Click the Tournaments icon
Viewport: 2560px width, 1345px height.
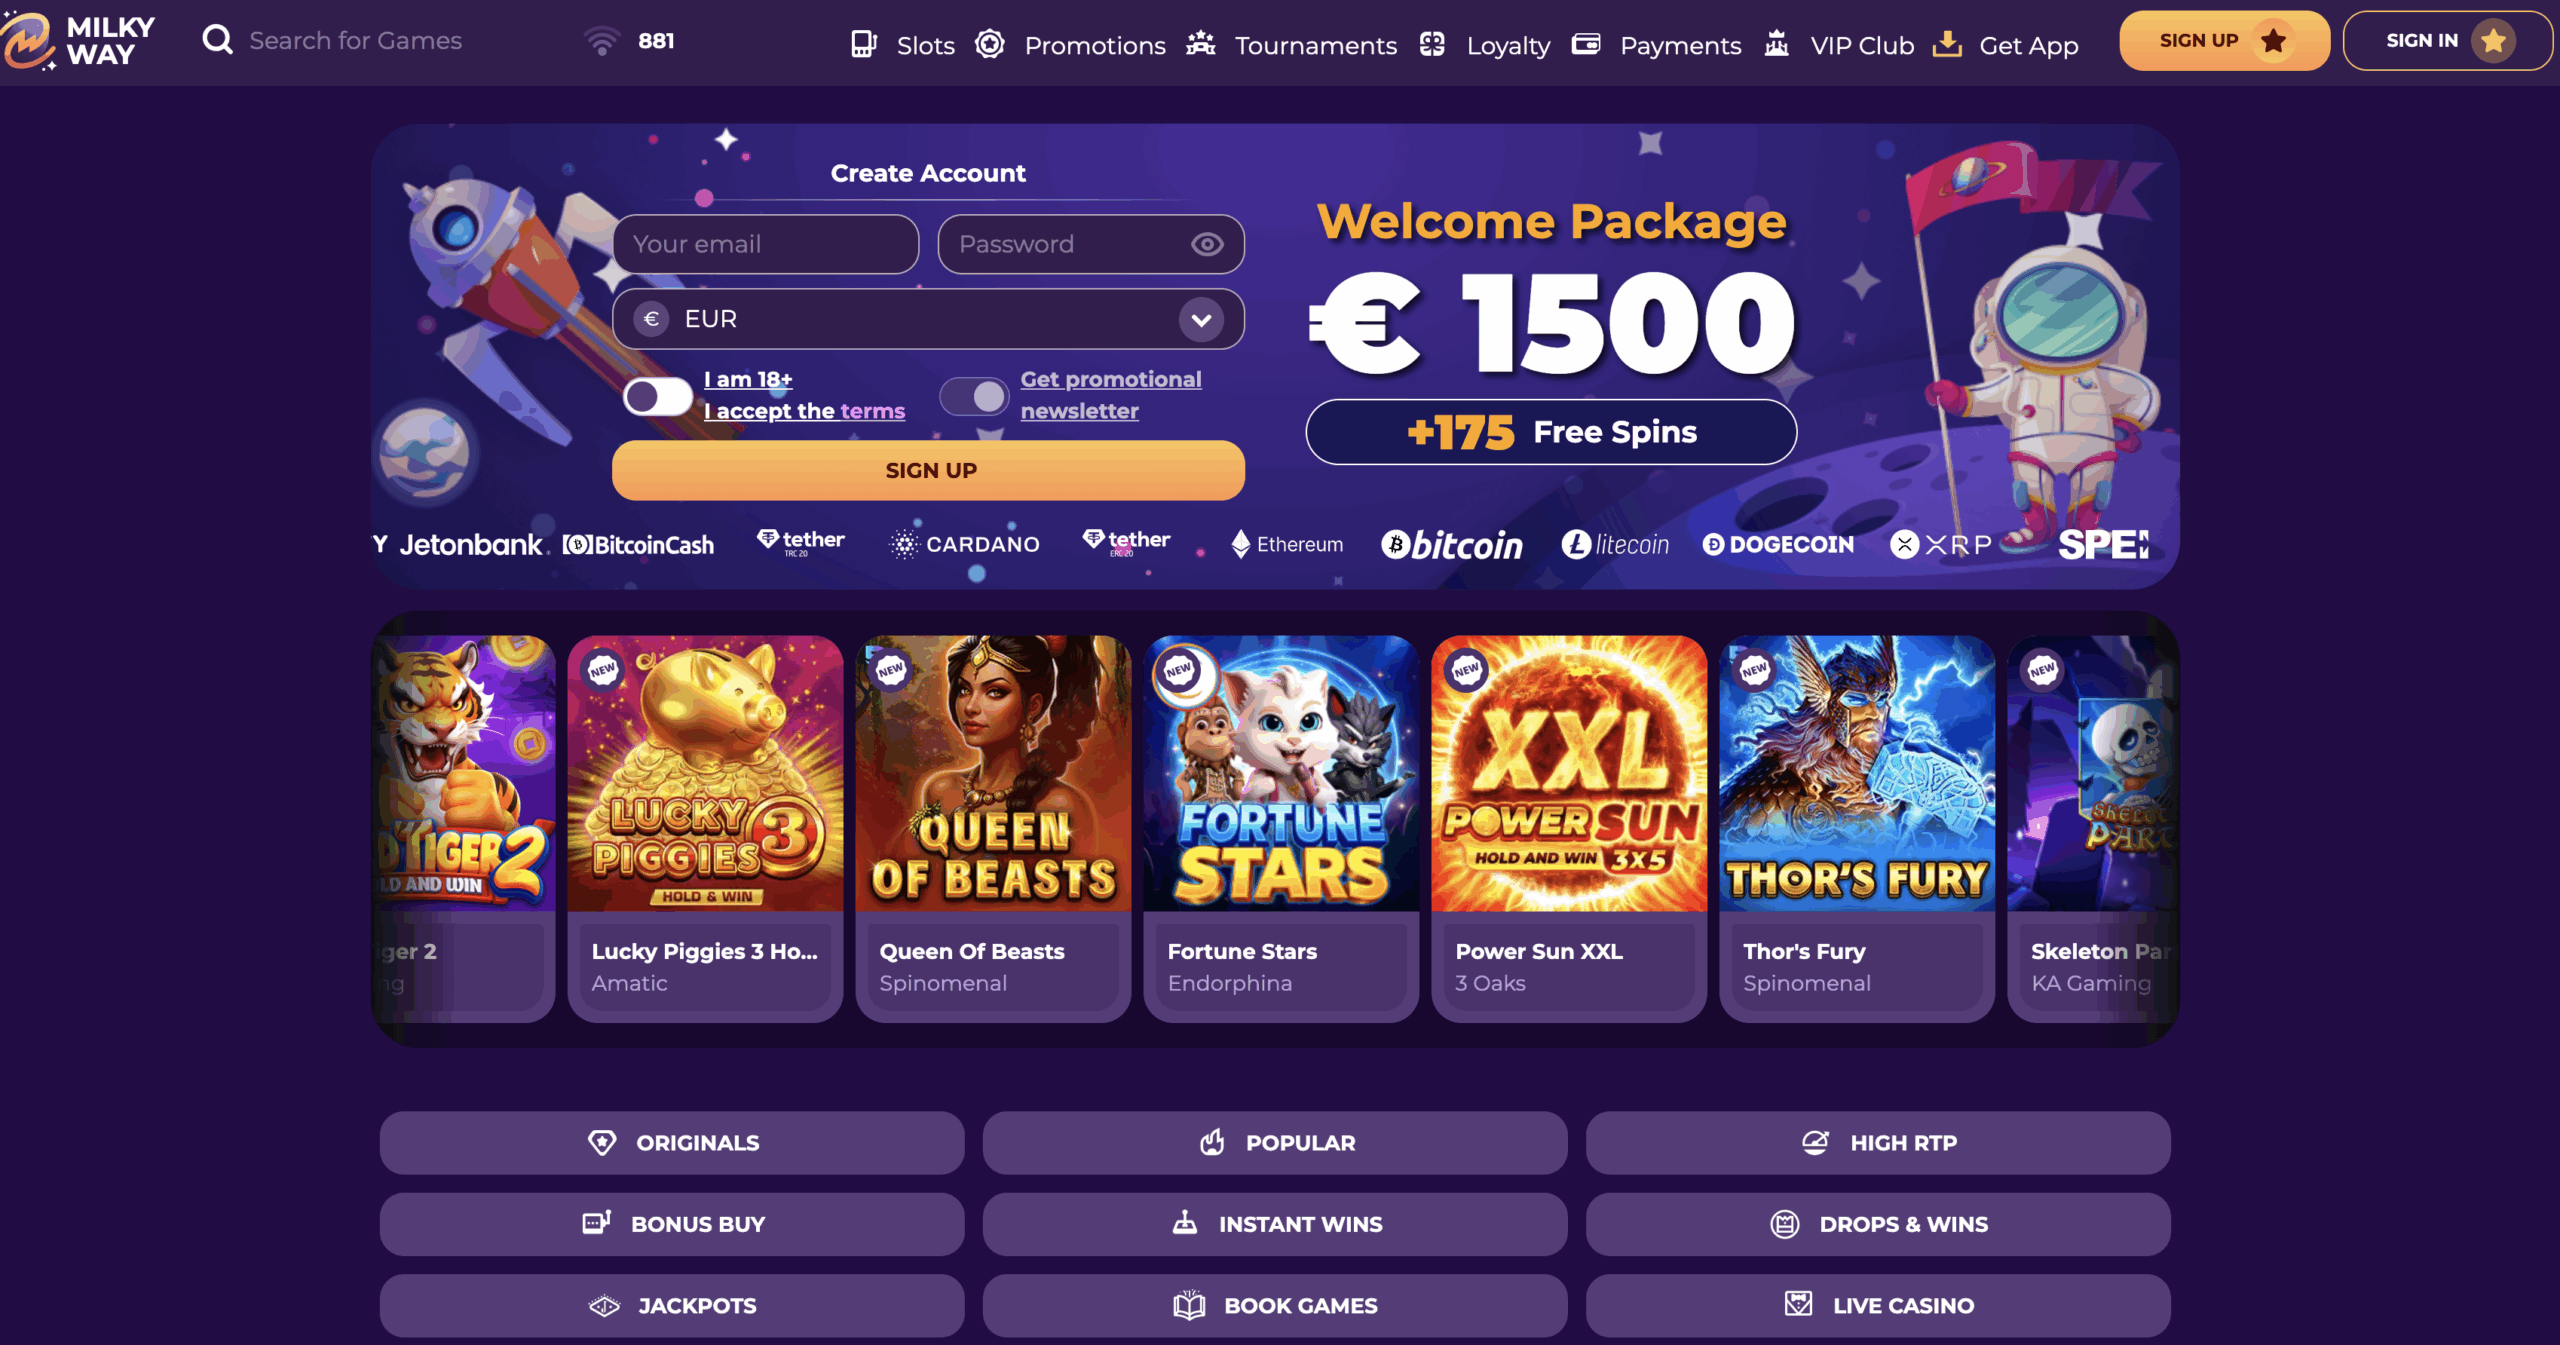pyautogui.click(x=1201, y=44)
